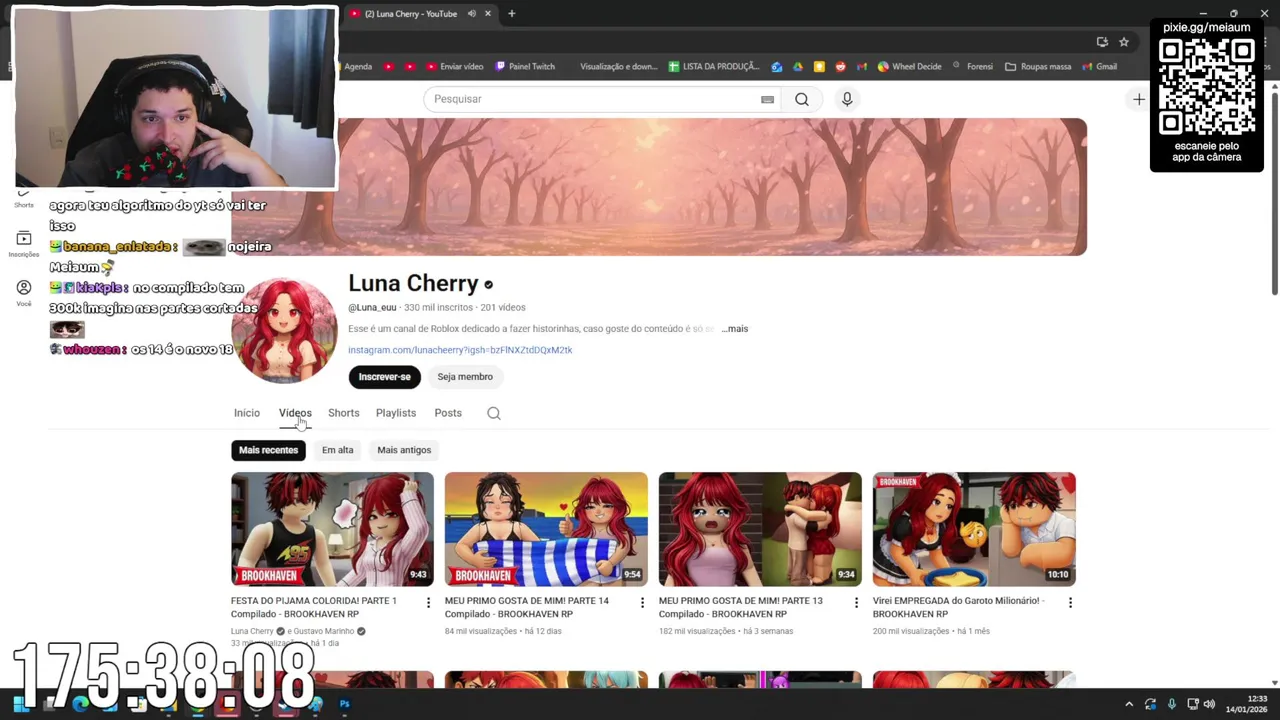Open the on-screen keyboard in search box
Image resolution: width=1280 pixels, height=720 pixels.
(767, 99)
